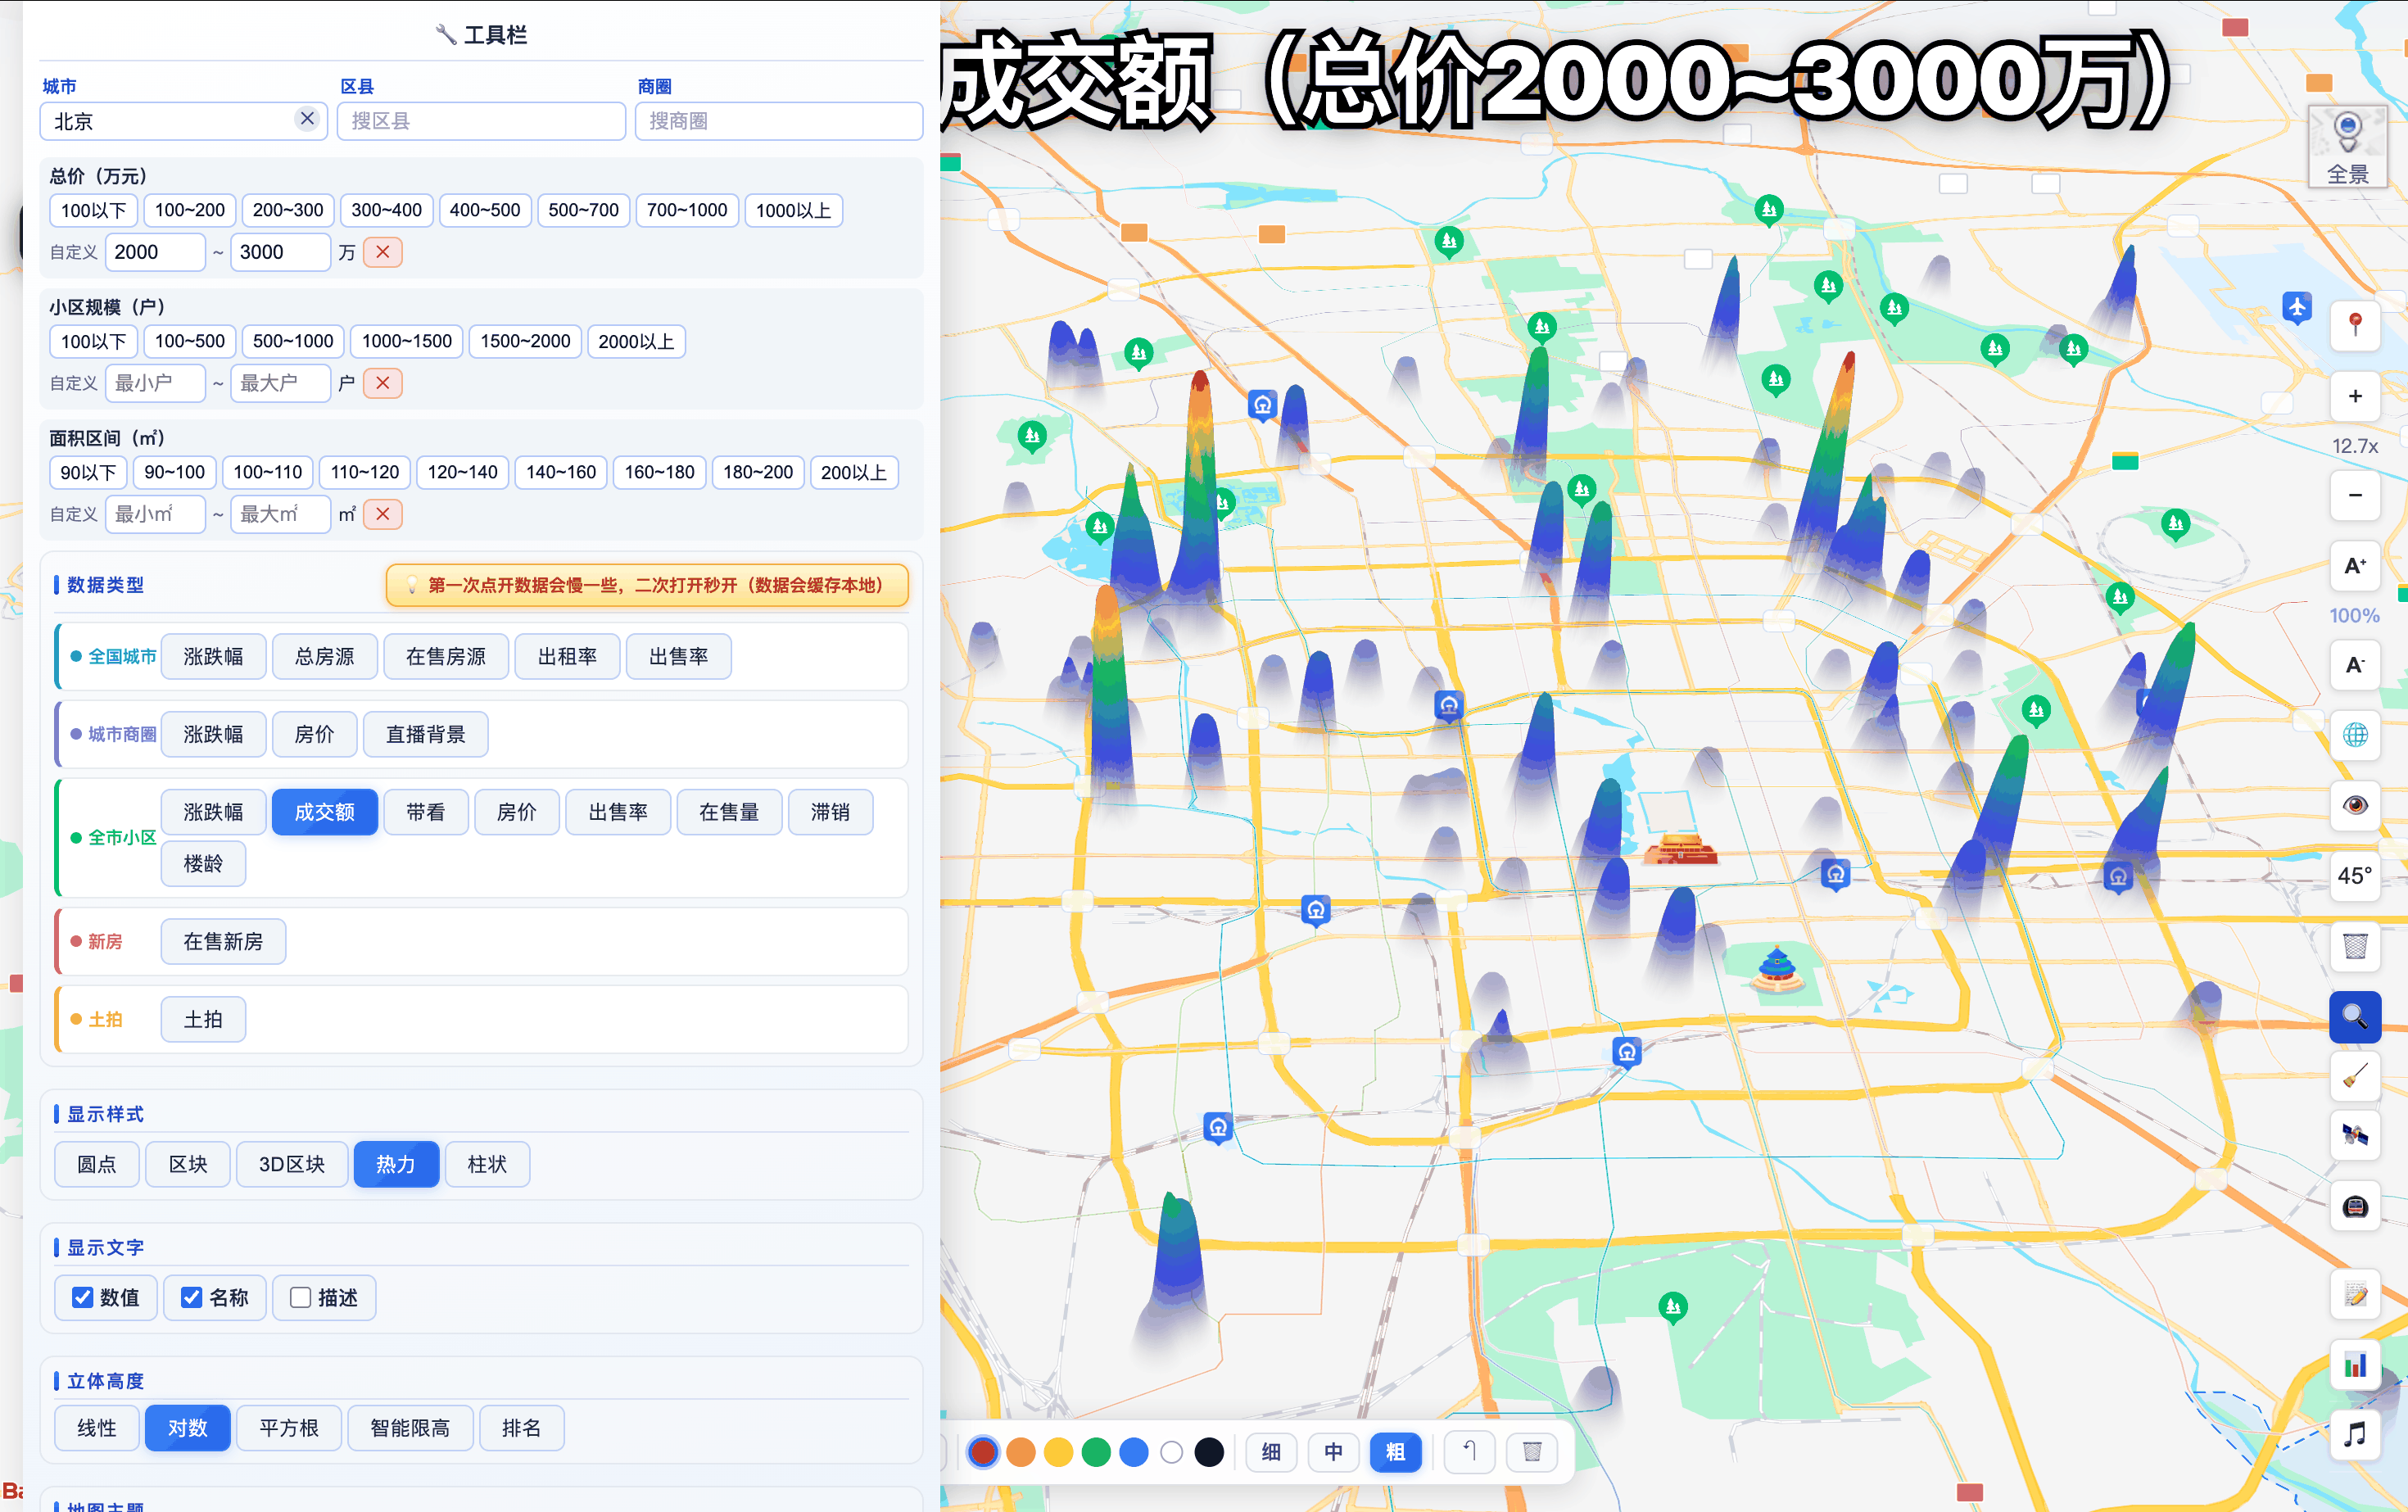2408x1512 pixels.
Task: Pick the red pen color swatch
Action: click(983, 1452)
